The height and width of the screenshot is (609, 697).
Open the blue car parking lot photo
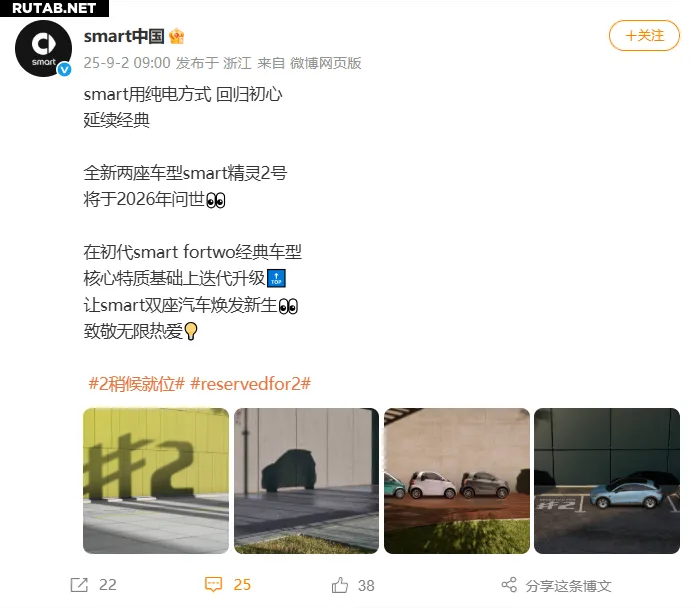[607, 481]
